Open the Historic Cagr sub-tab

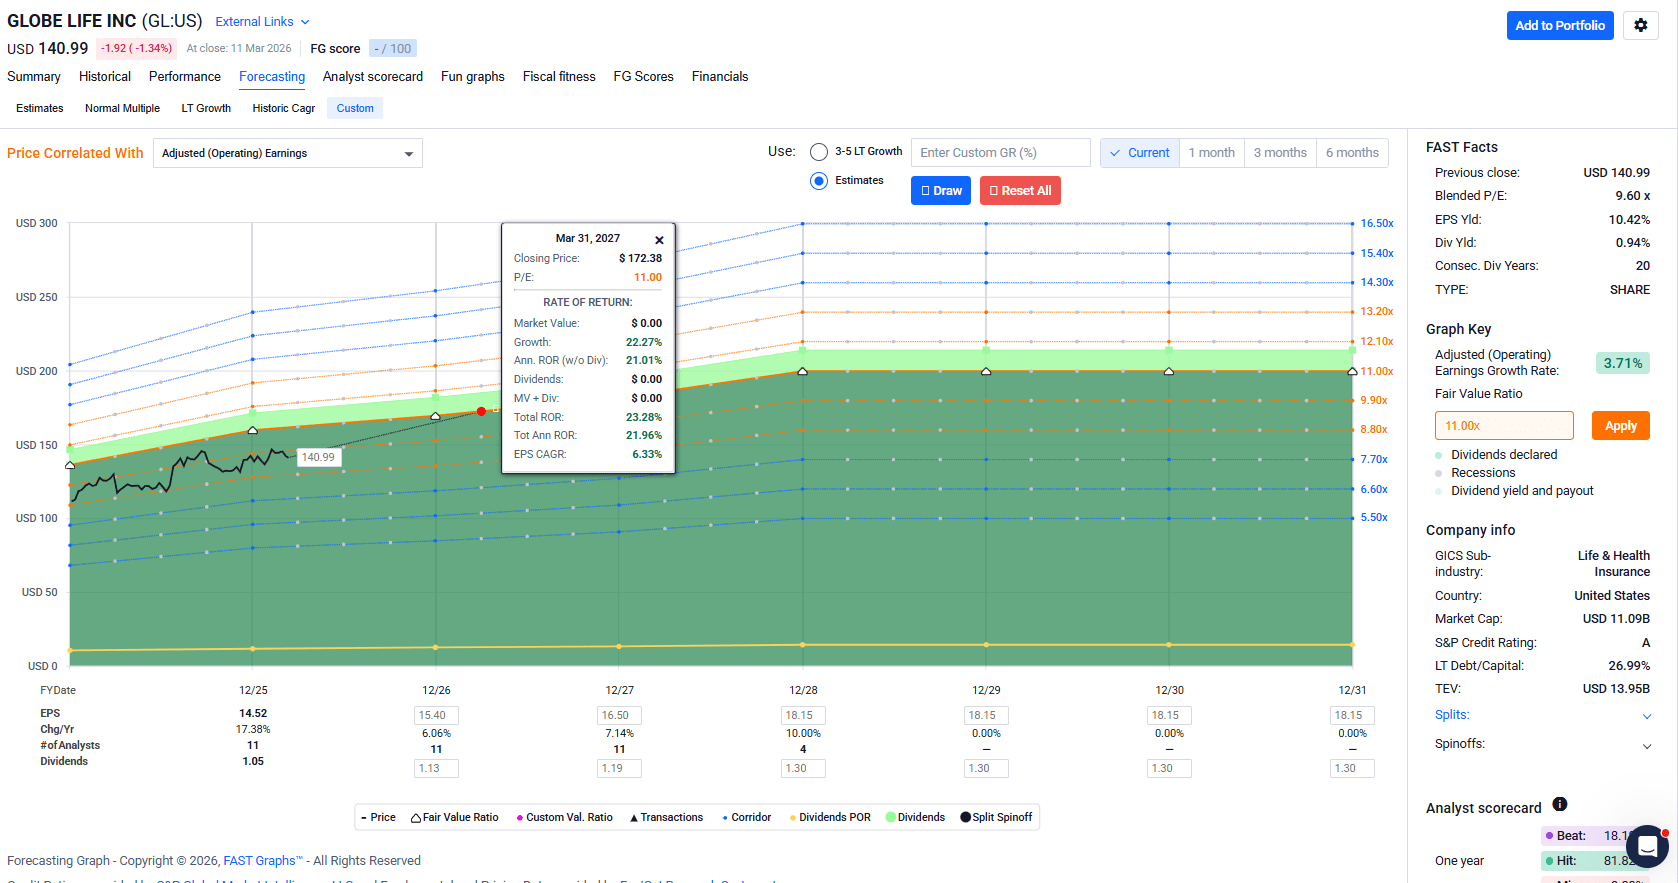point(283,108)
